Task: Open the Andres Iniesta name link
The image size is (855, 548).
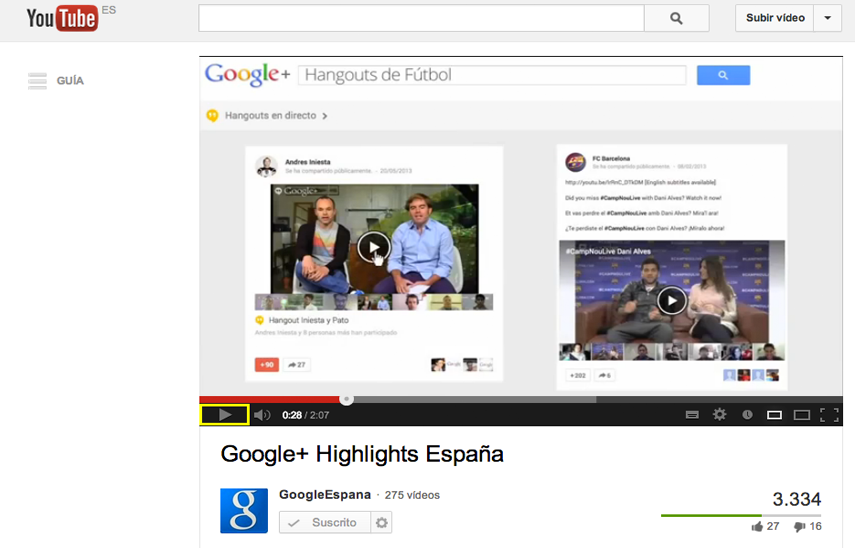Action: tap(308, 162)
